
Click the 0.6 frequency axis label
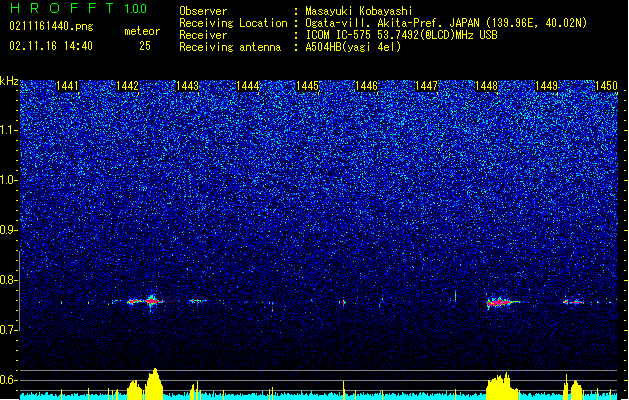(9, 380)
